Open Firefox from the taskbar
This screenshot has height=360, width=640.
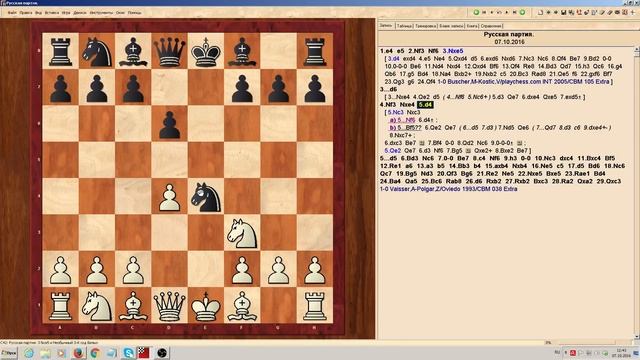click(x=78, y=353)
